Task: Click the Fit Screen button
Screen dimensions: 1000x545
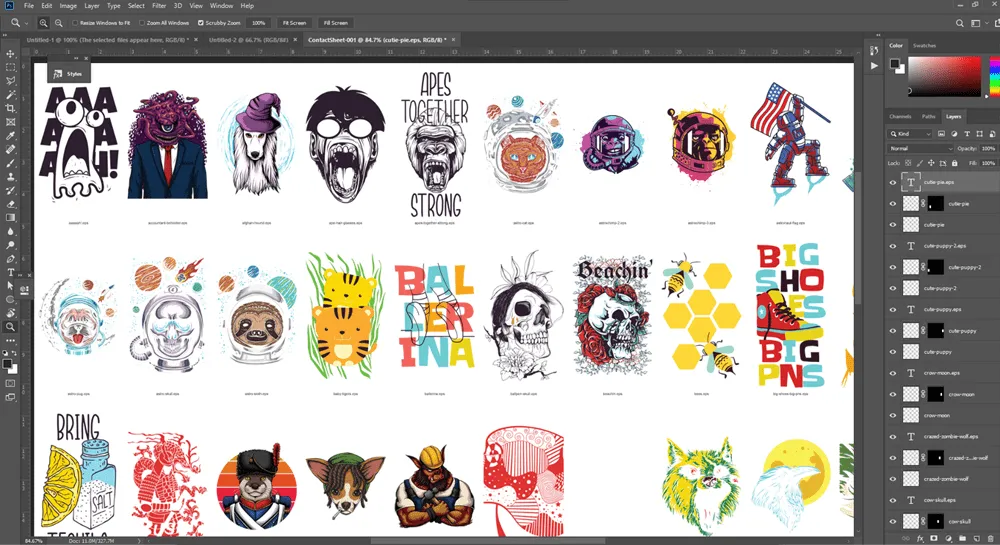Action: [x=294, y=23]
